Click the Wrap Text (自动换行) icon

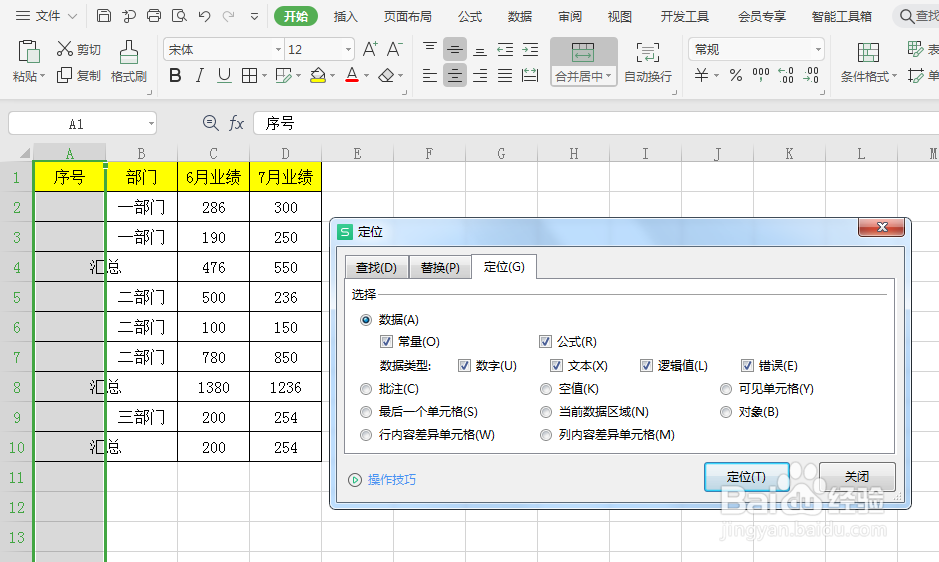pyautogui.click(x=647, y=53)
